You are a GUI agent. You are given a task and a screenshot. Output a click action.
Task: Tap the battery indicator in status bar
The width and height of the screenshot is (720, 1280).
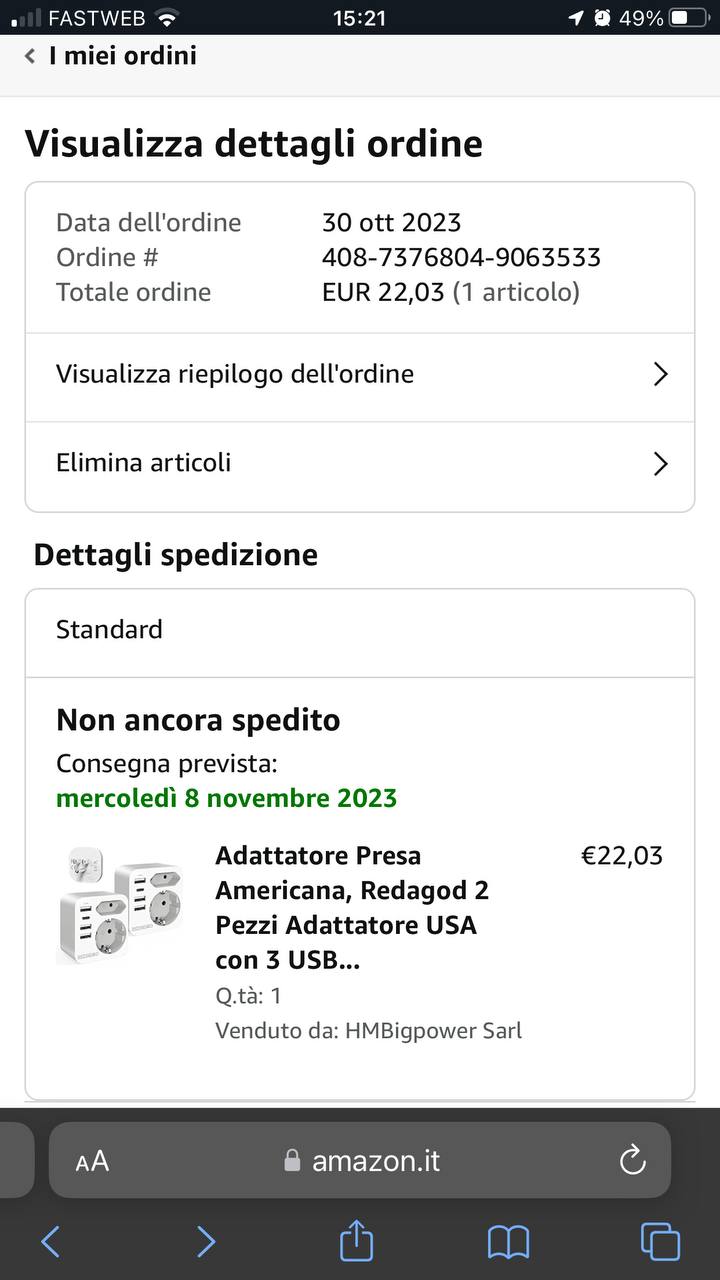(690, 18)
